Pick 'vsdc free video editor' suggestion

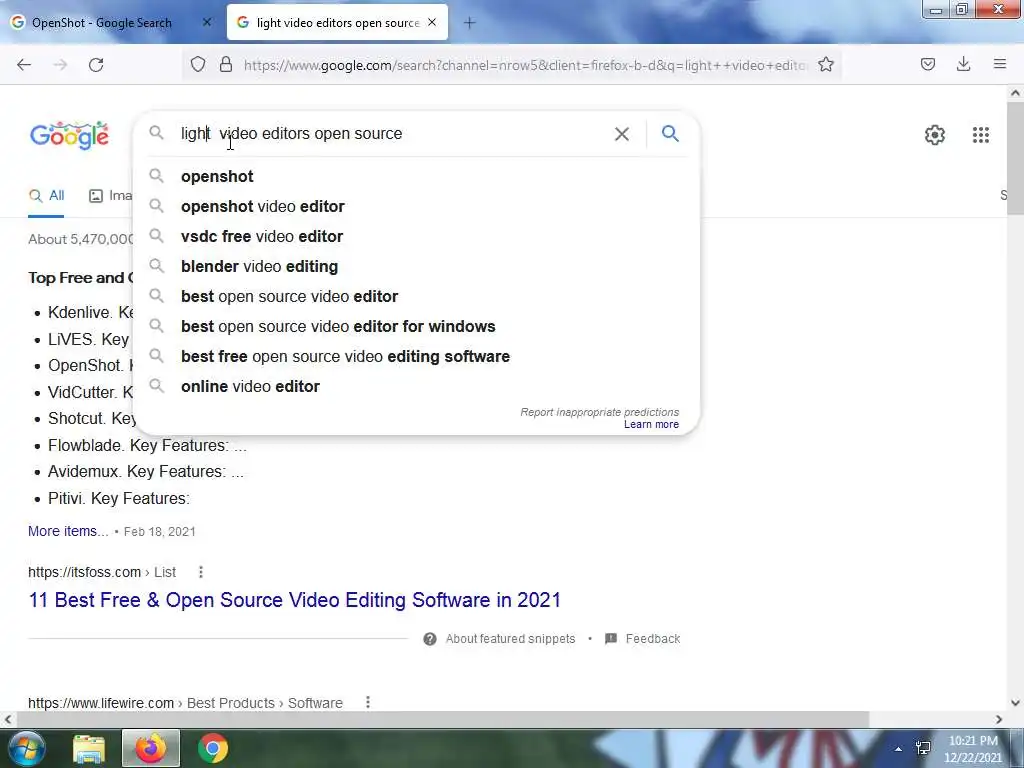tap(417, 236)
